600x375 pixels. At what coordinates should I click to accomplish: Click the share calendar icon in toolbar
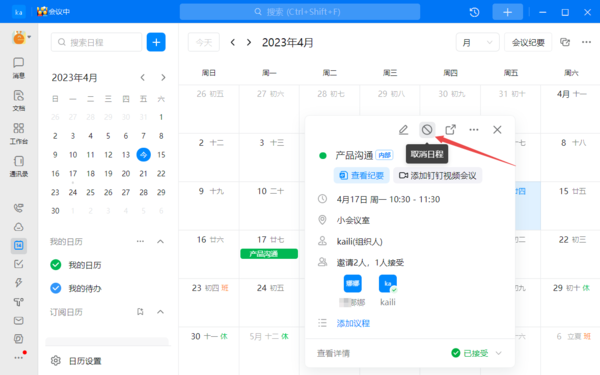(x=565, y=42)
